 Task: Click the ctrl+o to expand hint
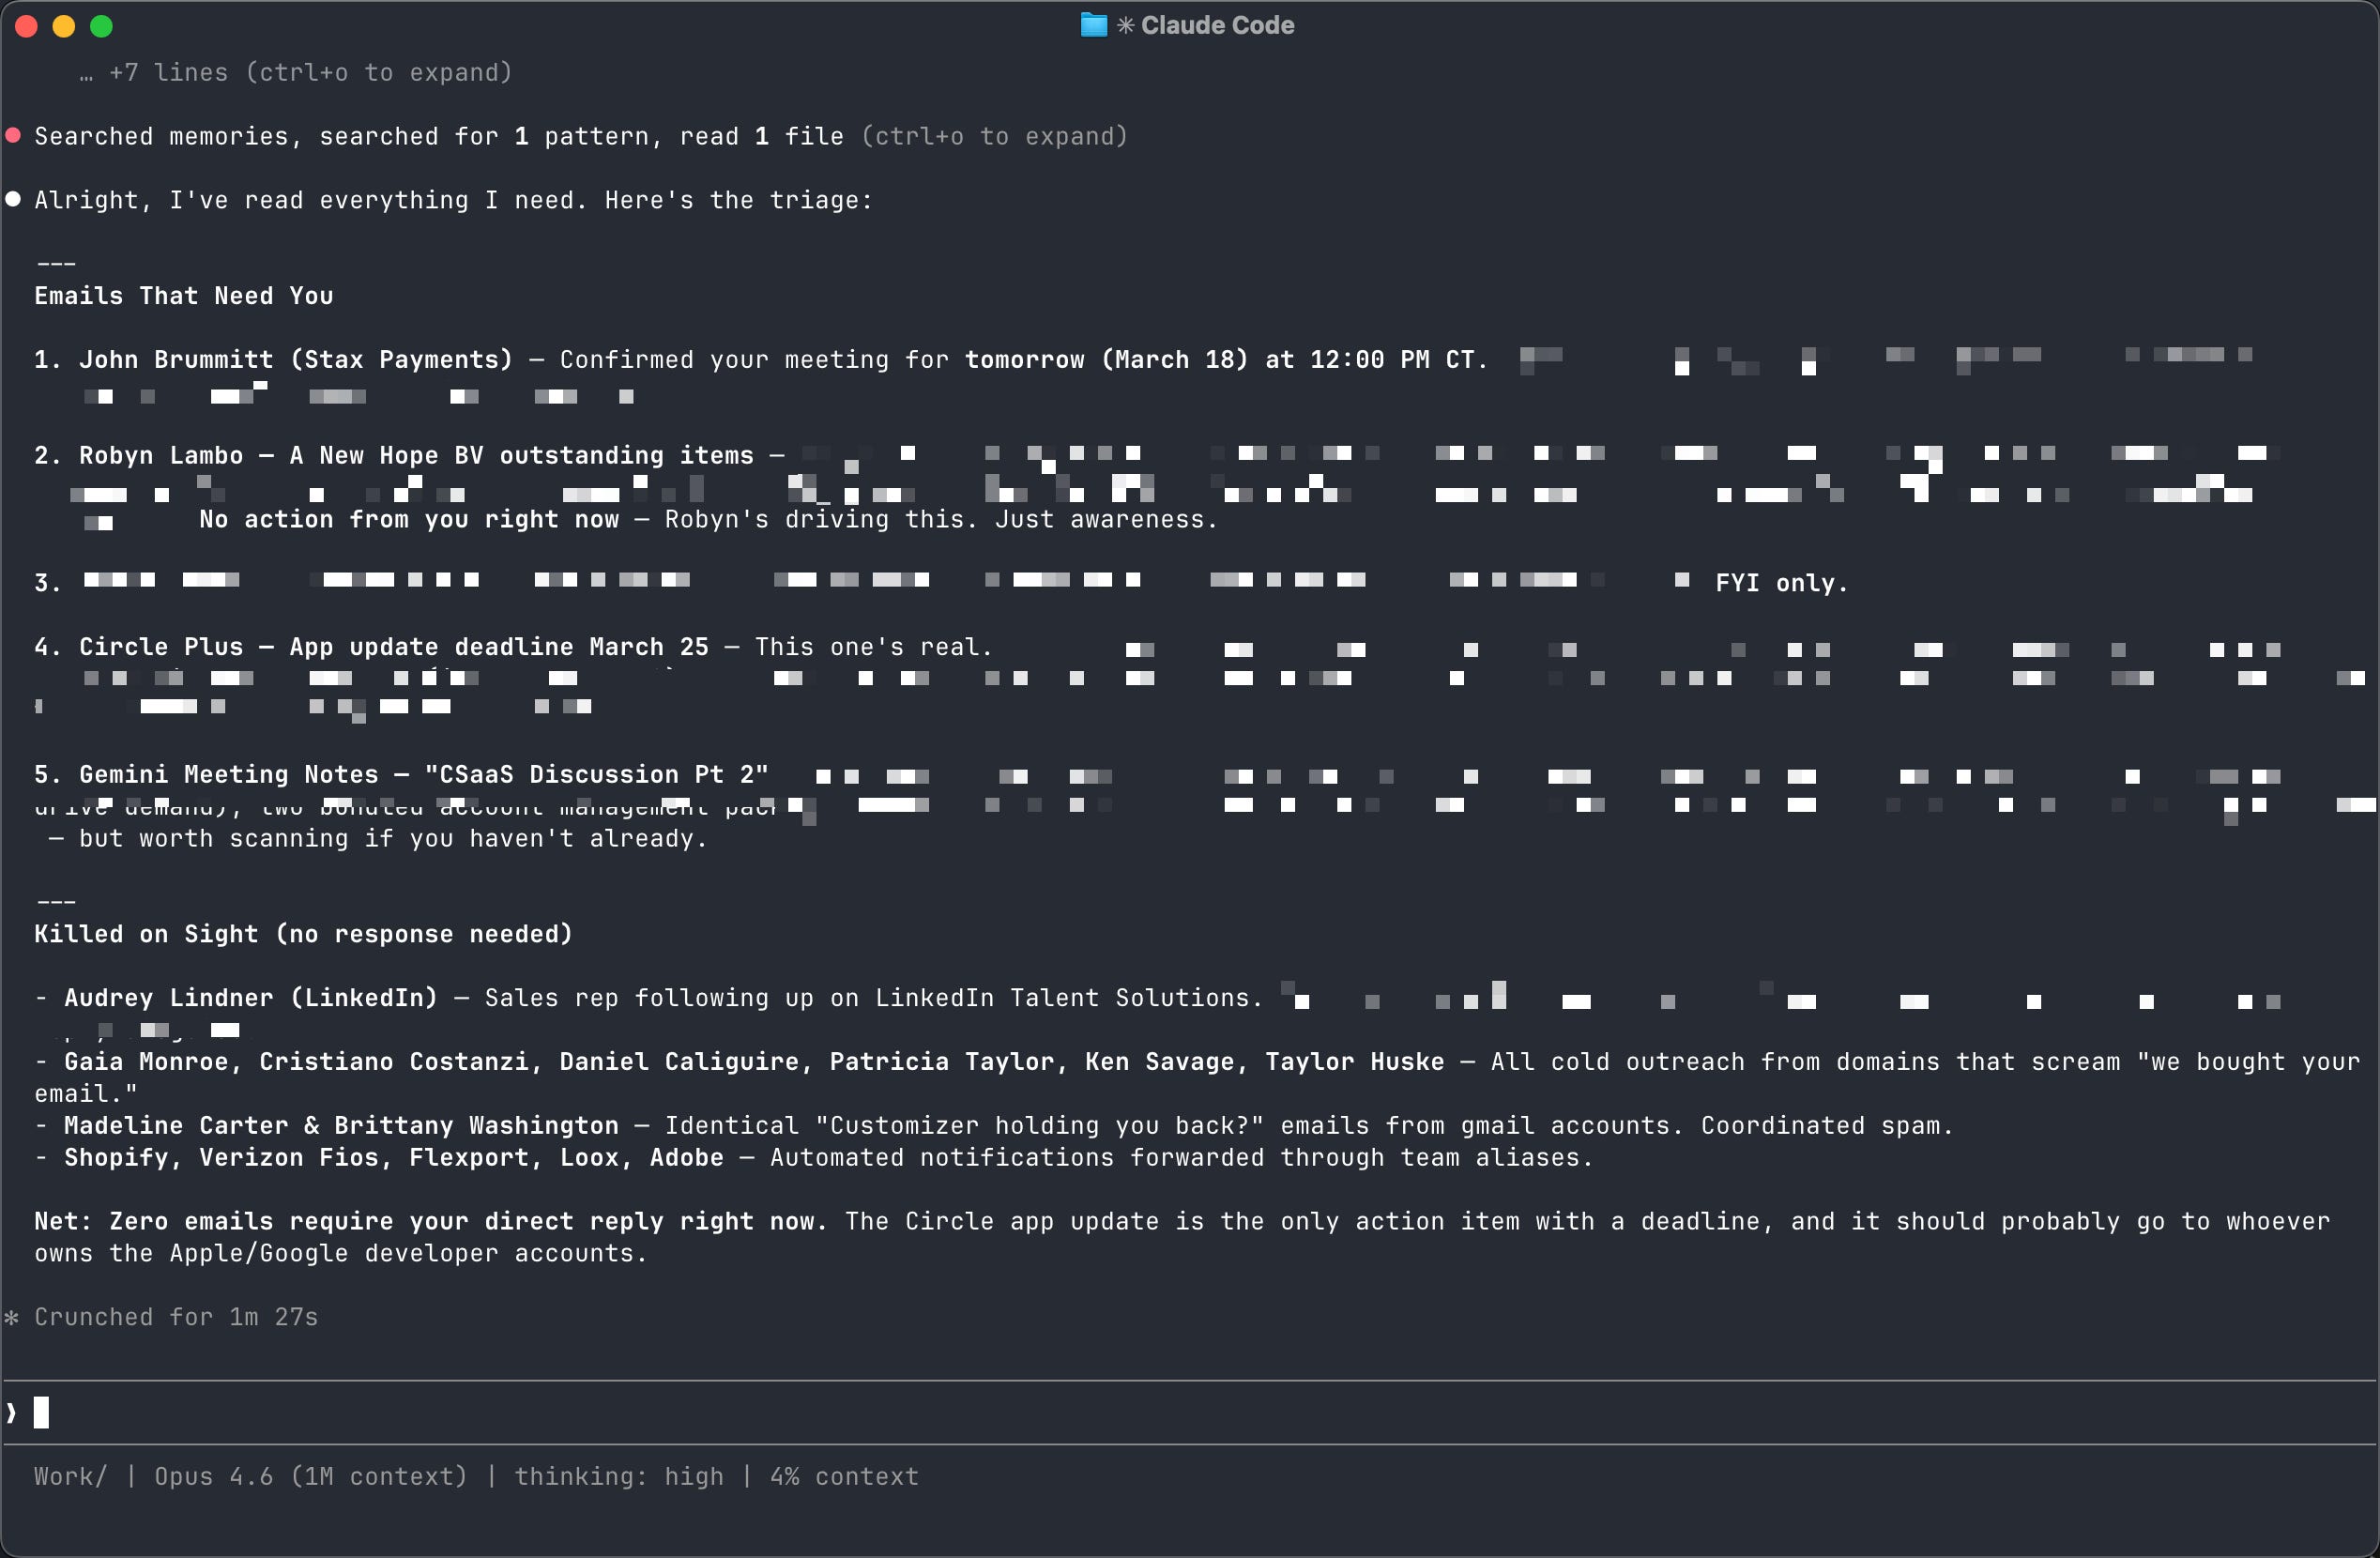pos(995,136)
